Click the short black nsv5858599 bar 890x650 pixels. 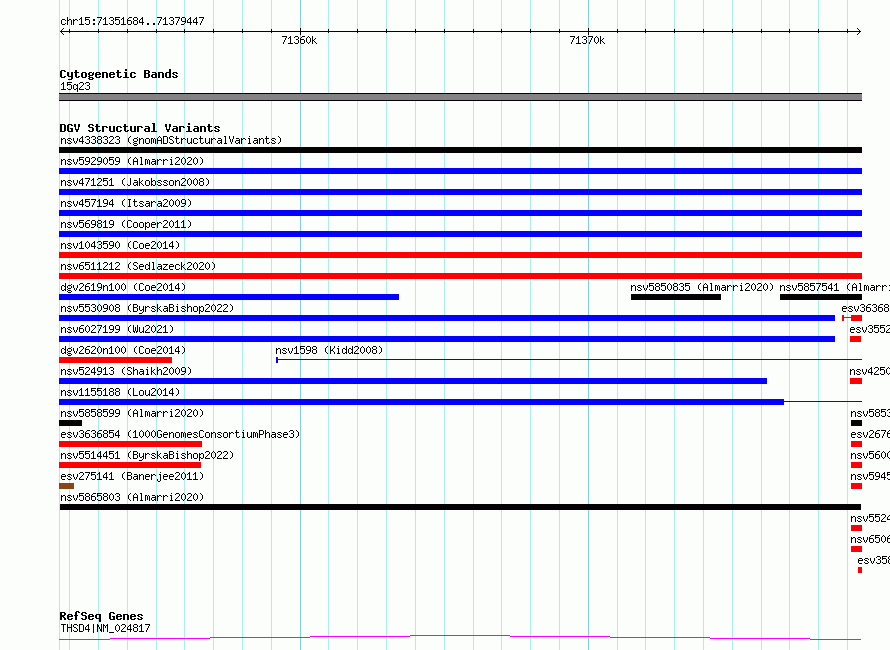tap(70, 423)
